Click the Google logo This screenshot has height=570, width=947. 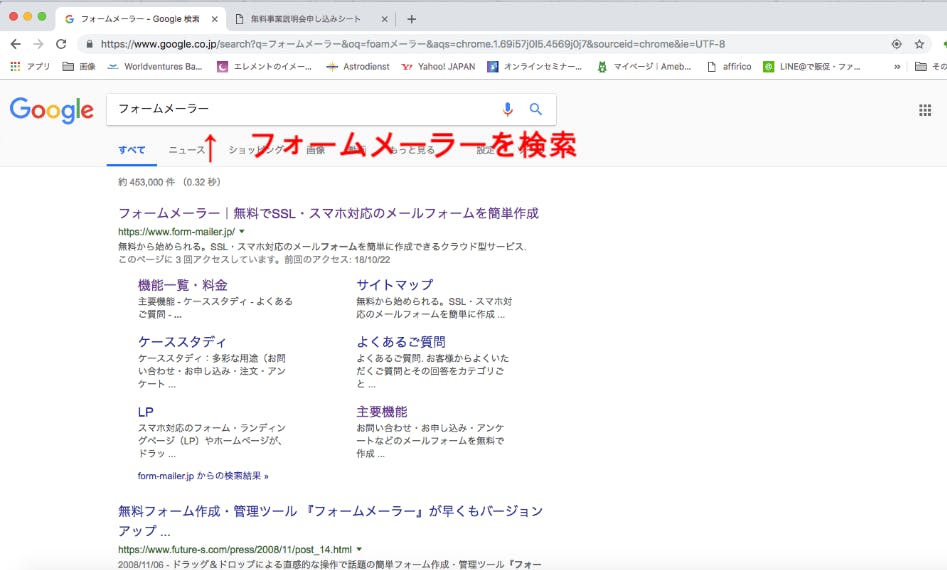pyautogui.click(x=51, y=110)
